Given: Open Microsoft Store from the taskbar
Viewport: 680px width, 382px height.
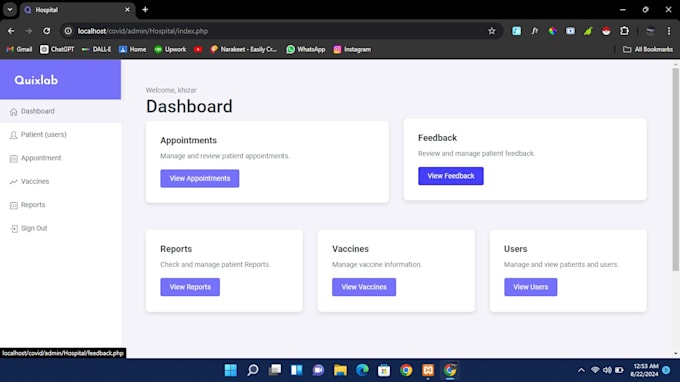Looking at the screenshot, I should coord(384,370).
